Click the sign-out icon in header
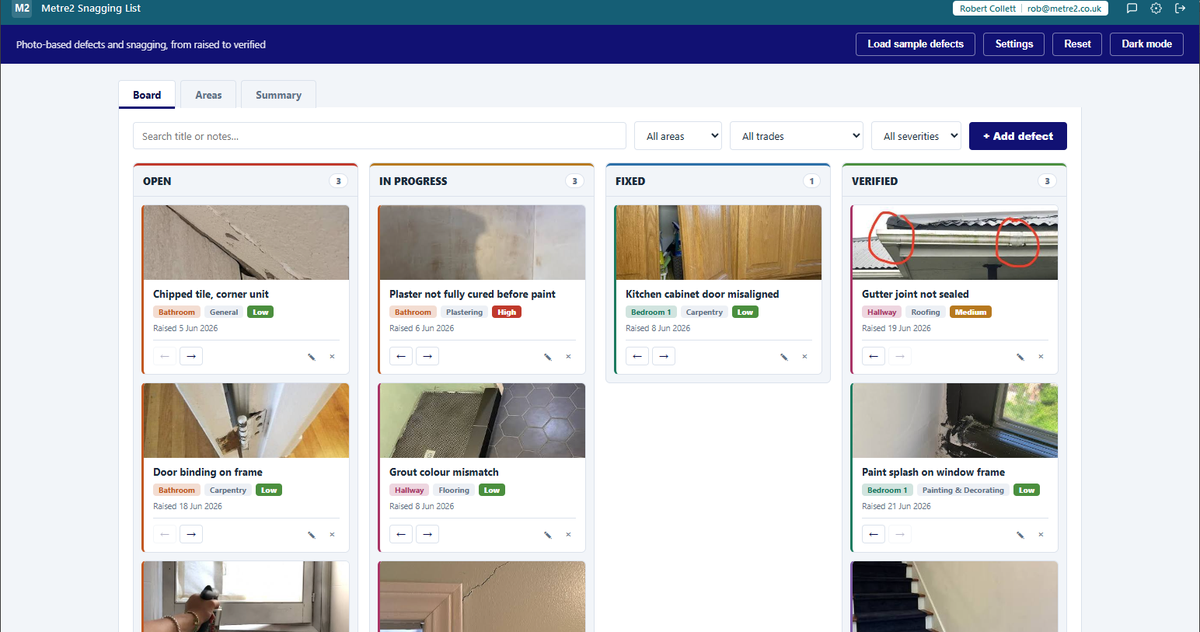This screenshot has height=632, width=1200. point(1180,8)
